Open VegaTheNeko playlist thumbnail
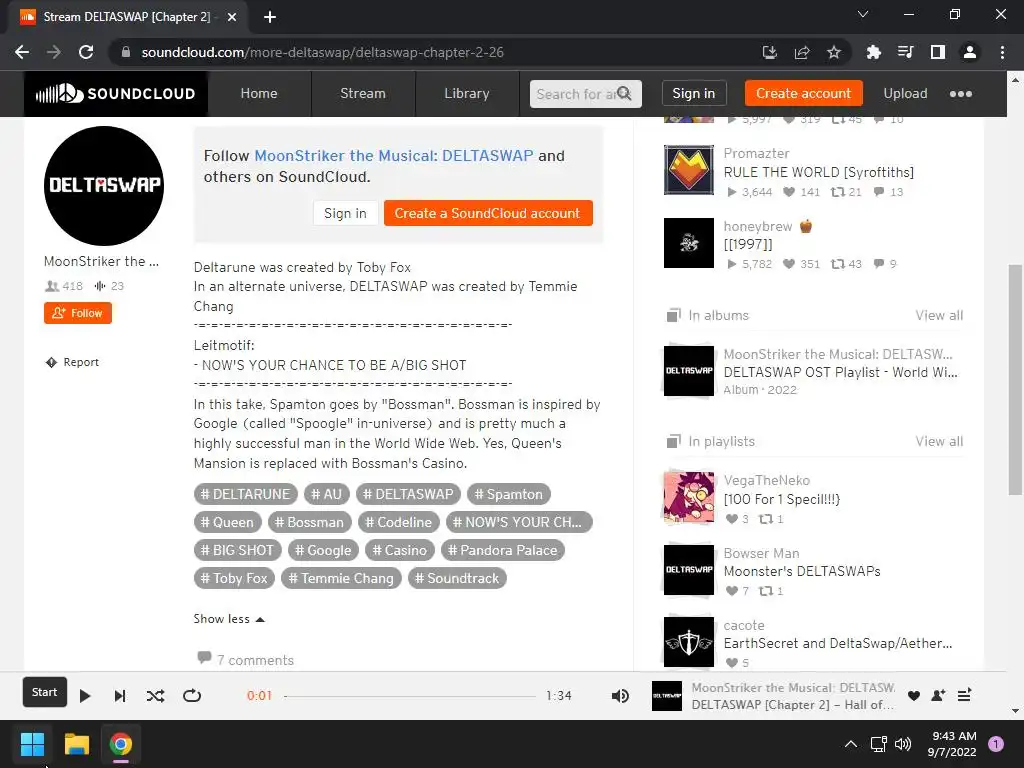1024x768 pixels. pyautogui.click(x=689, y=498)
